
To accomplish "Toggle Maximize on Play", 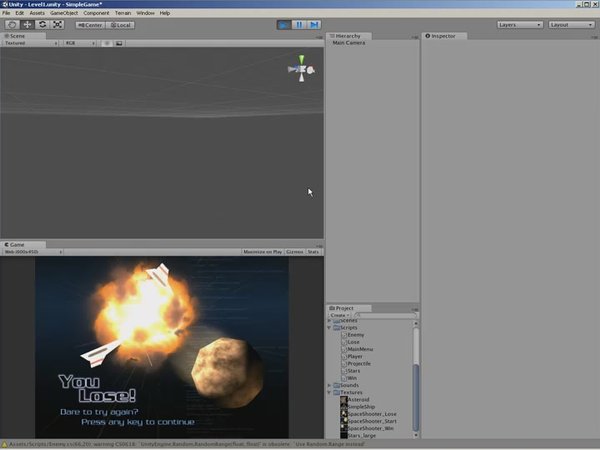I will (263, 252).
